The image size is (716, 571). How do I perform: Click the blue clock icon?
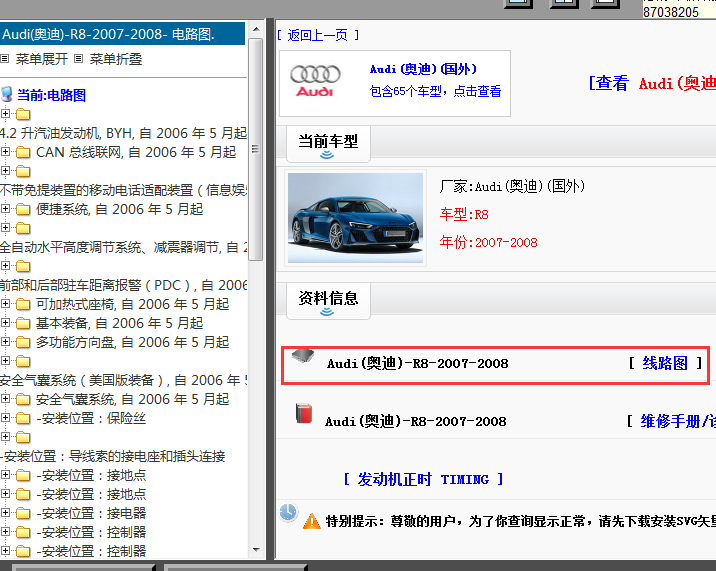pyautogui.click(x=289, y=513)
